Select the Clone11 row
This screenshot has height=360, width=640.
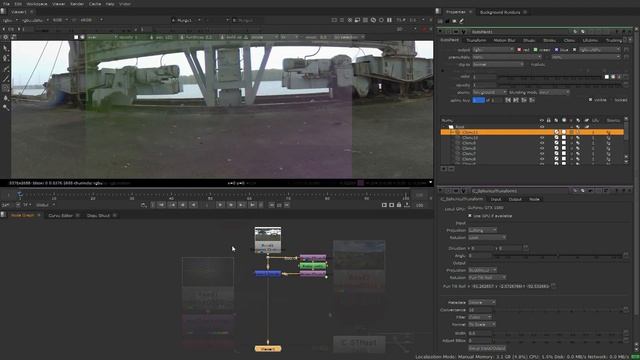coord(532,132)
